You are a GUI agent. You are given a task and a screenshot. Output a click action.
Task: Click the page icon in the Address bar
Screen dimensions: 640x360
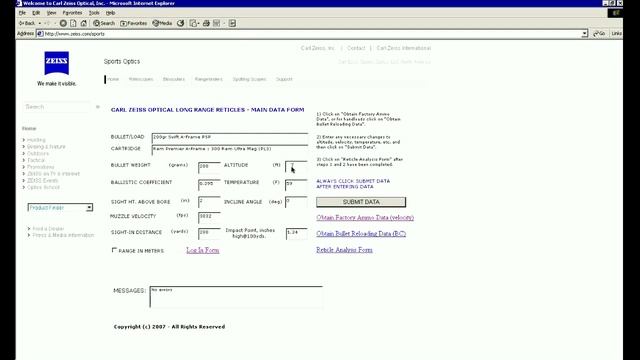40,33
